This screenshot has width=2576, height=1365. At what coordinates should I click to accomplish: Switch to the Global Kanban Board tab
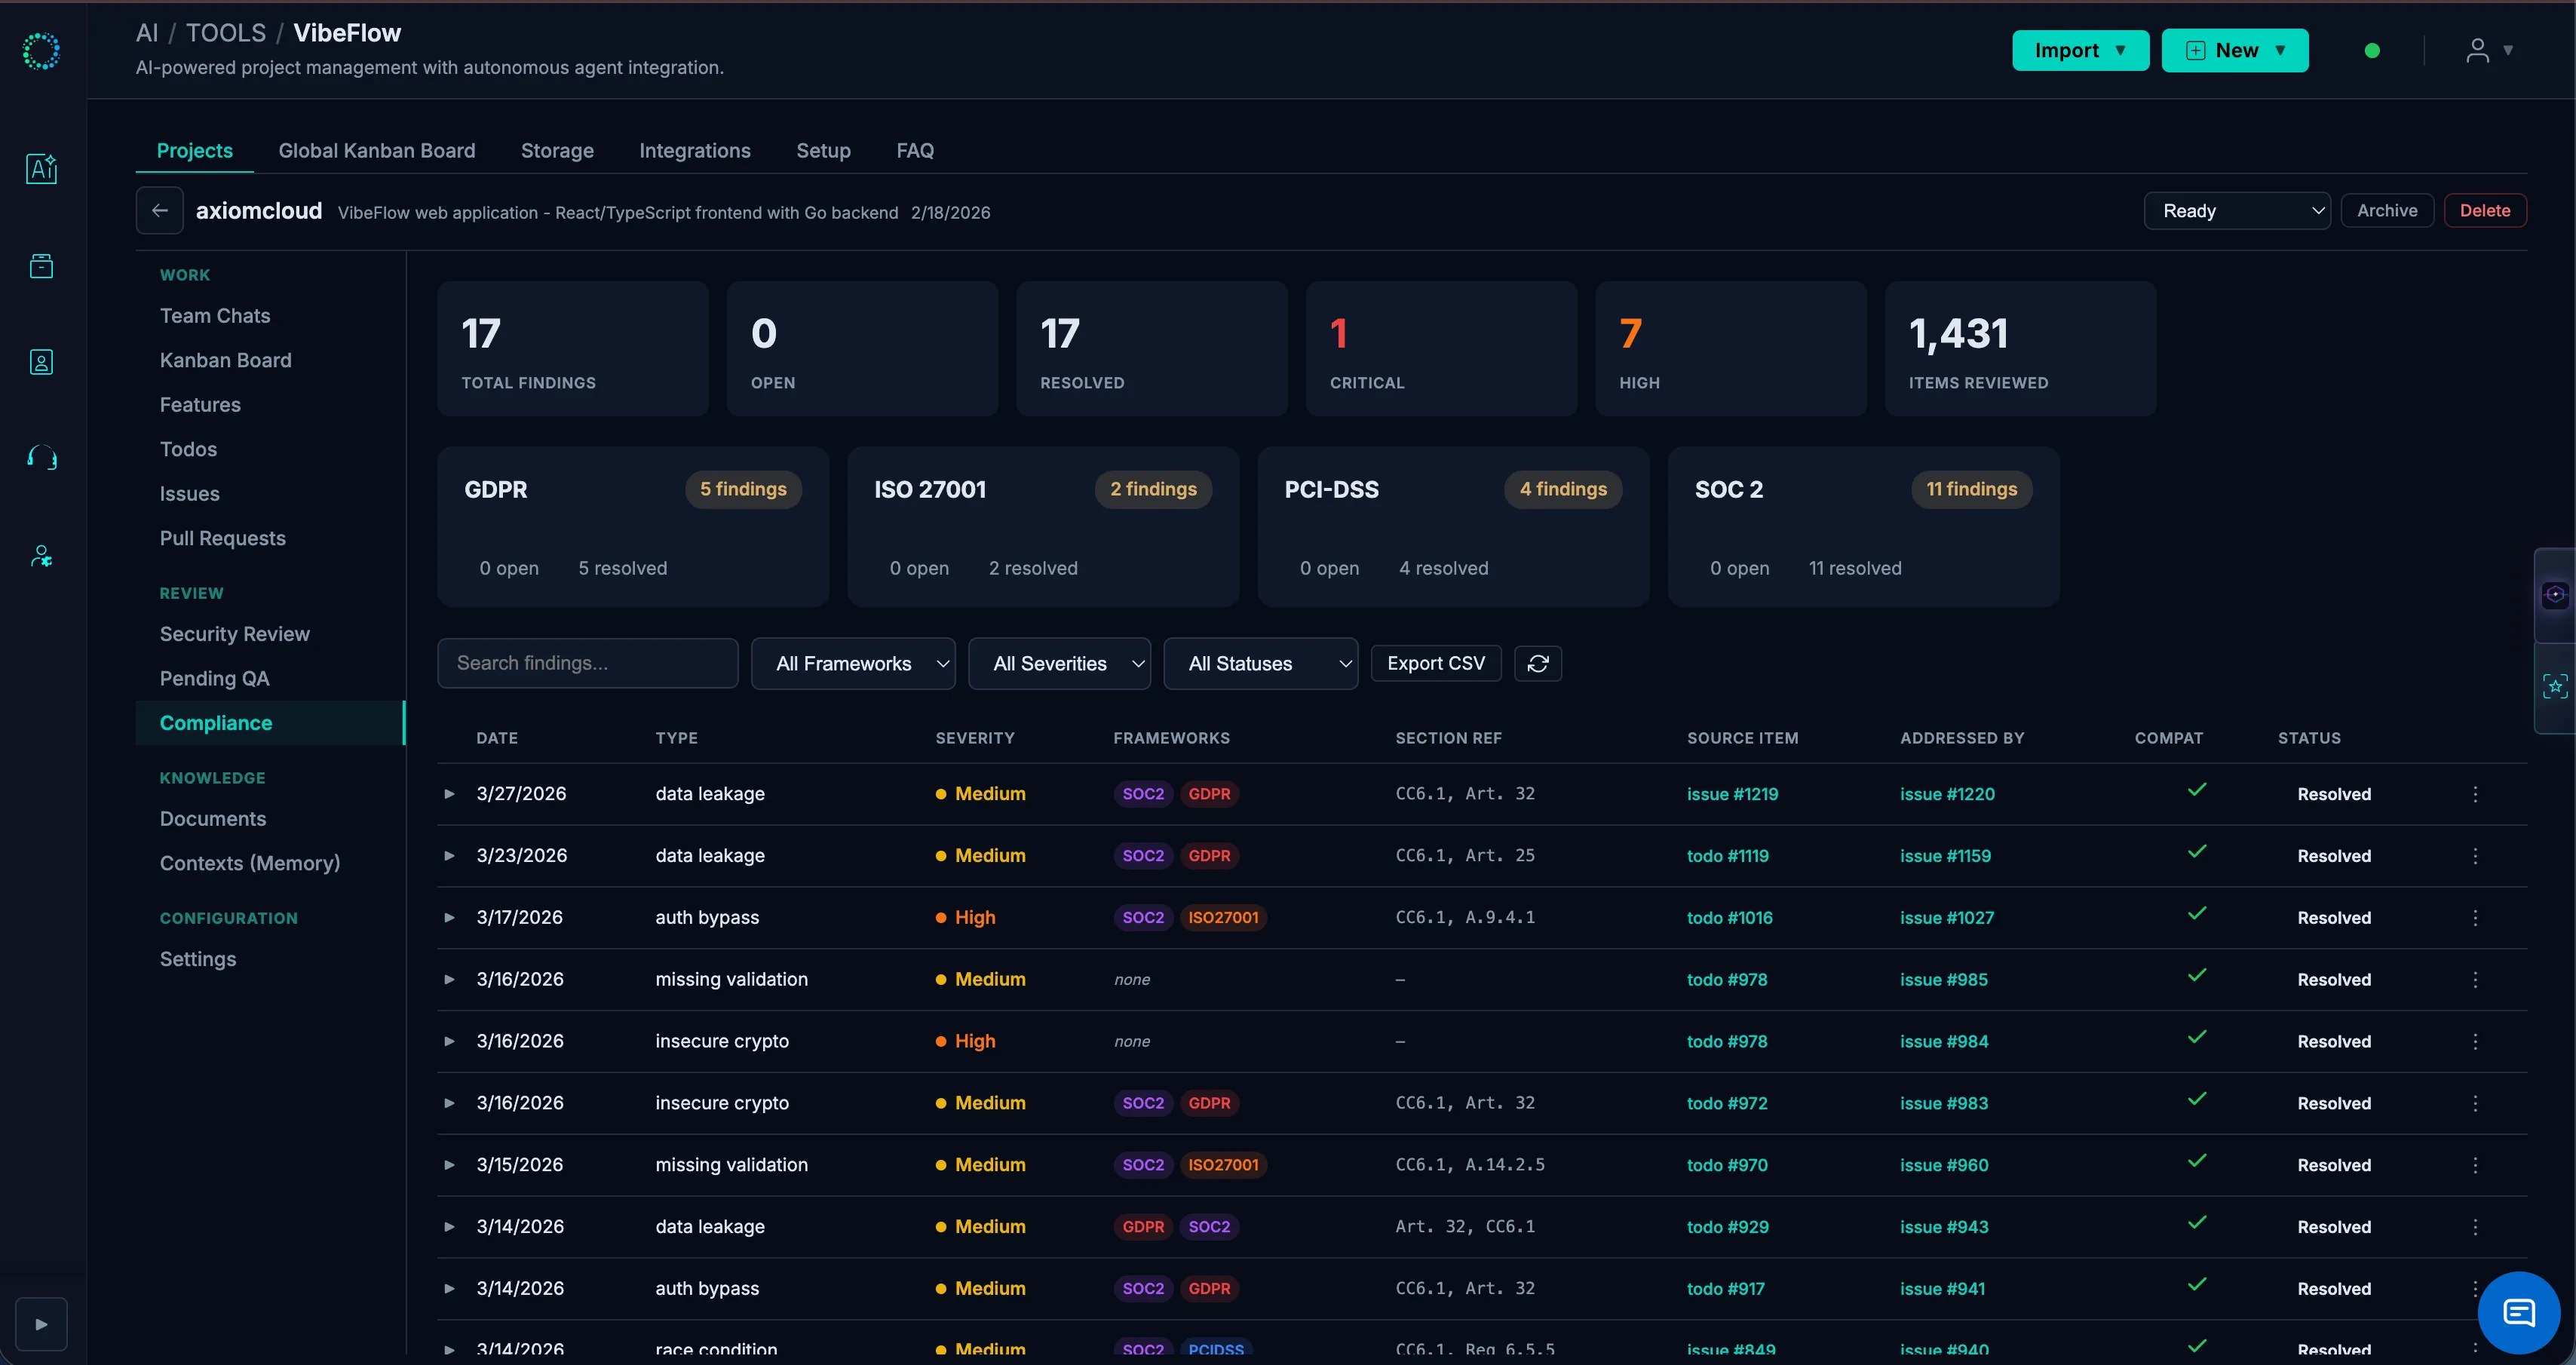point(377,150)
